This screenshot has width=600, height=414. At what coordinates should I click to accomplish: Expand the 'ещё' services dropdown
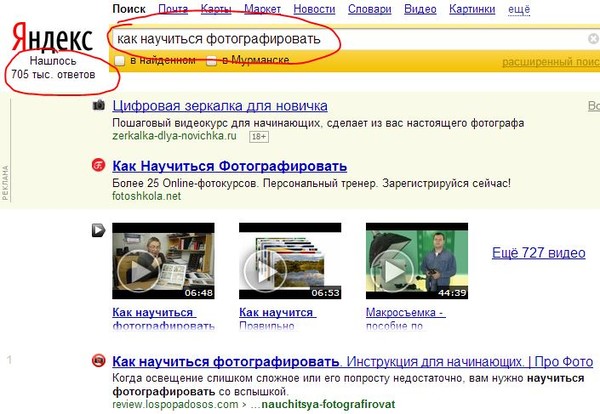[x=519, y=9]
